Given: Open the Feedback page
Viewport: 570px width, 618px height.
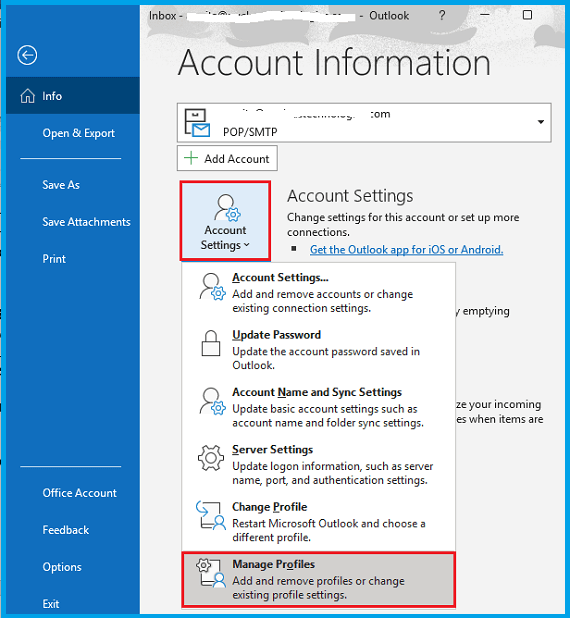Looking at the screenshot, I should [x=66, y=530].
